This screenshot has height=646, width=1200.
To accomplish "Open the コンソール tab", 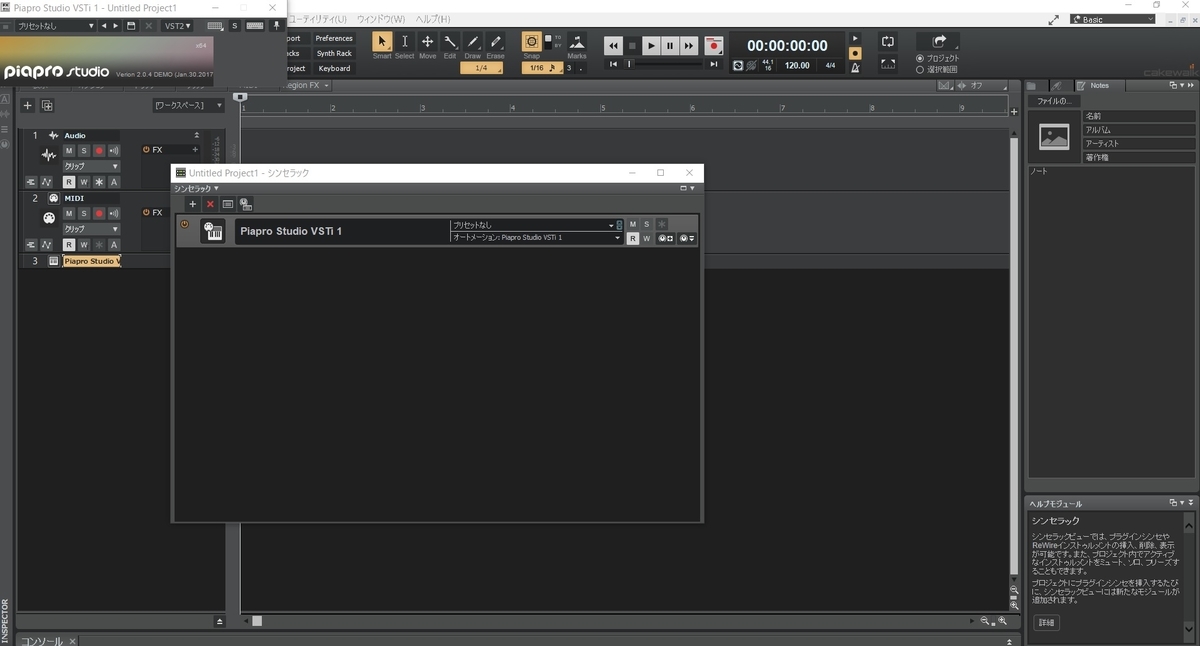I will click(42, 640).
